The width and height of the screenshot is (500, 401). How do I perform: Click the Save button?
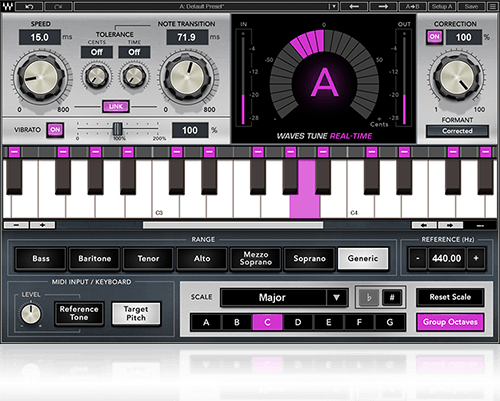coord(471,6)
